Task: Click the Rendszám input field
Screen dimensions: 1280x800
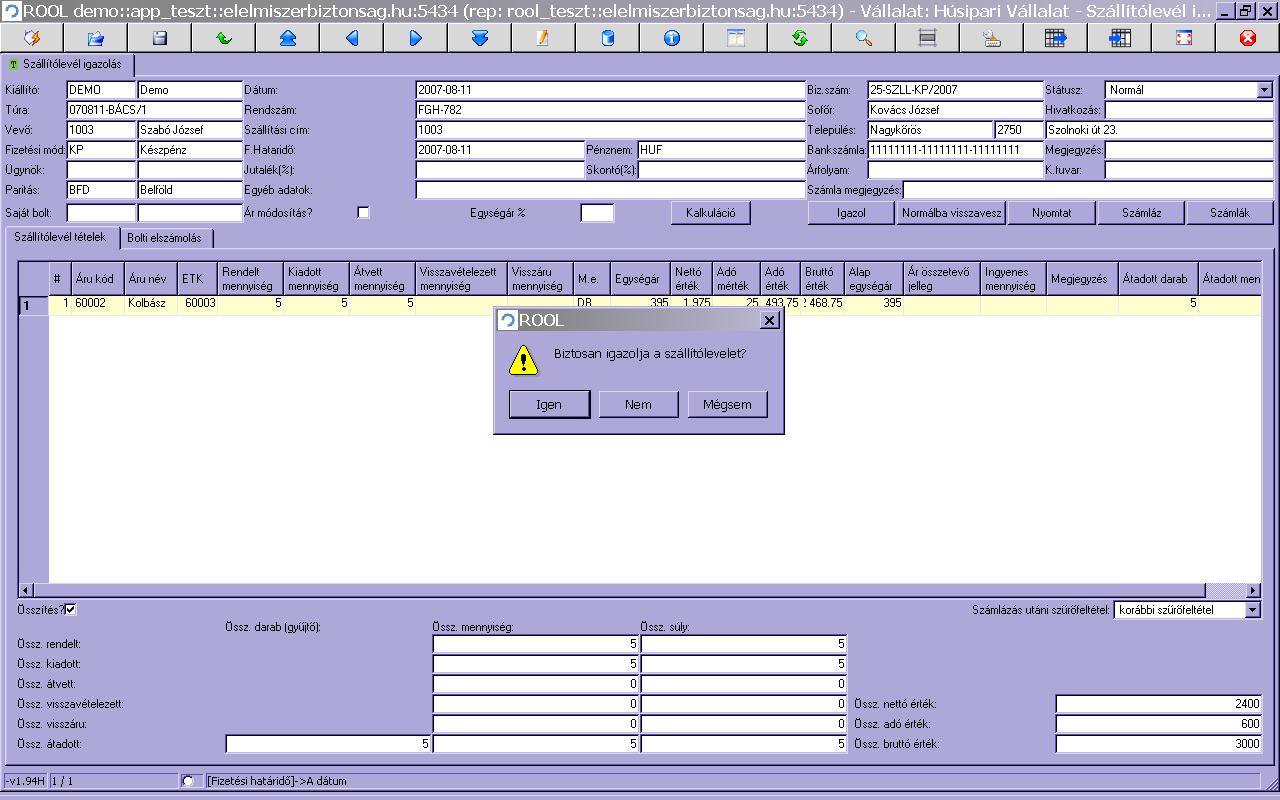Action: 610,110
